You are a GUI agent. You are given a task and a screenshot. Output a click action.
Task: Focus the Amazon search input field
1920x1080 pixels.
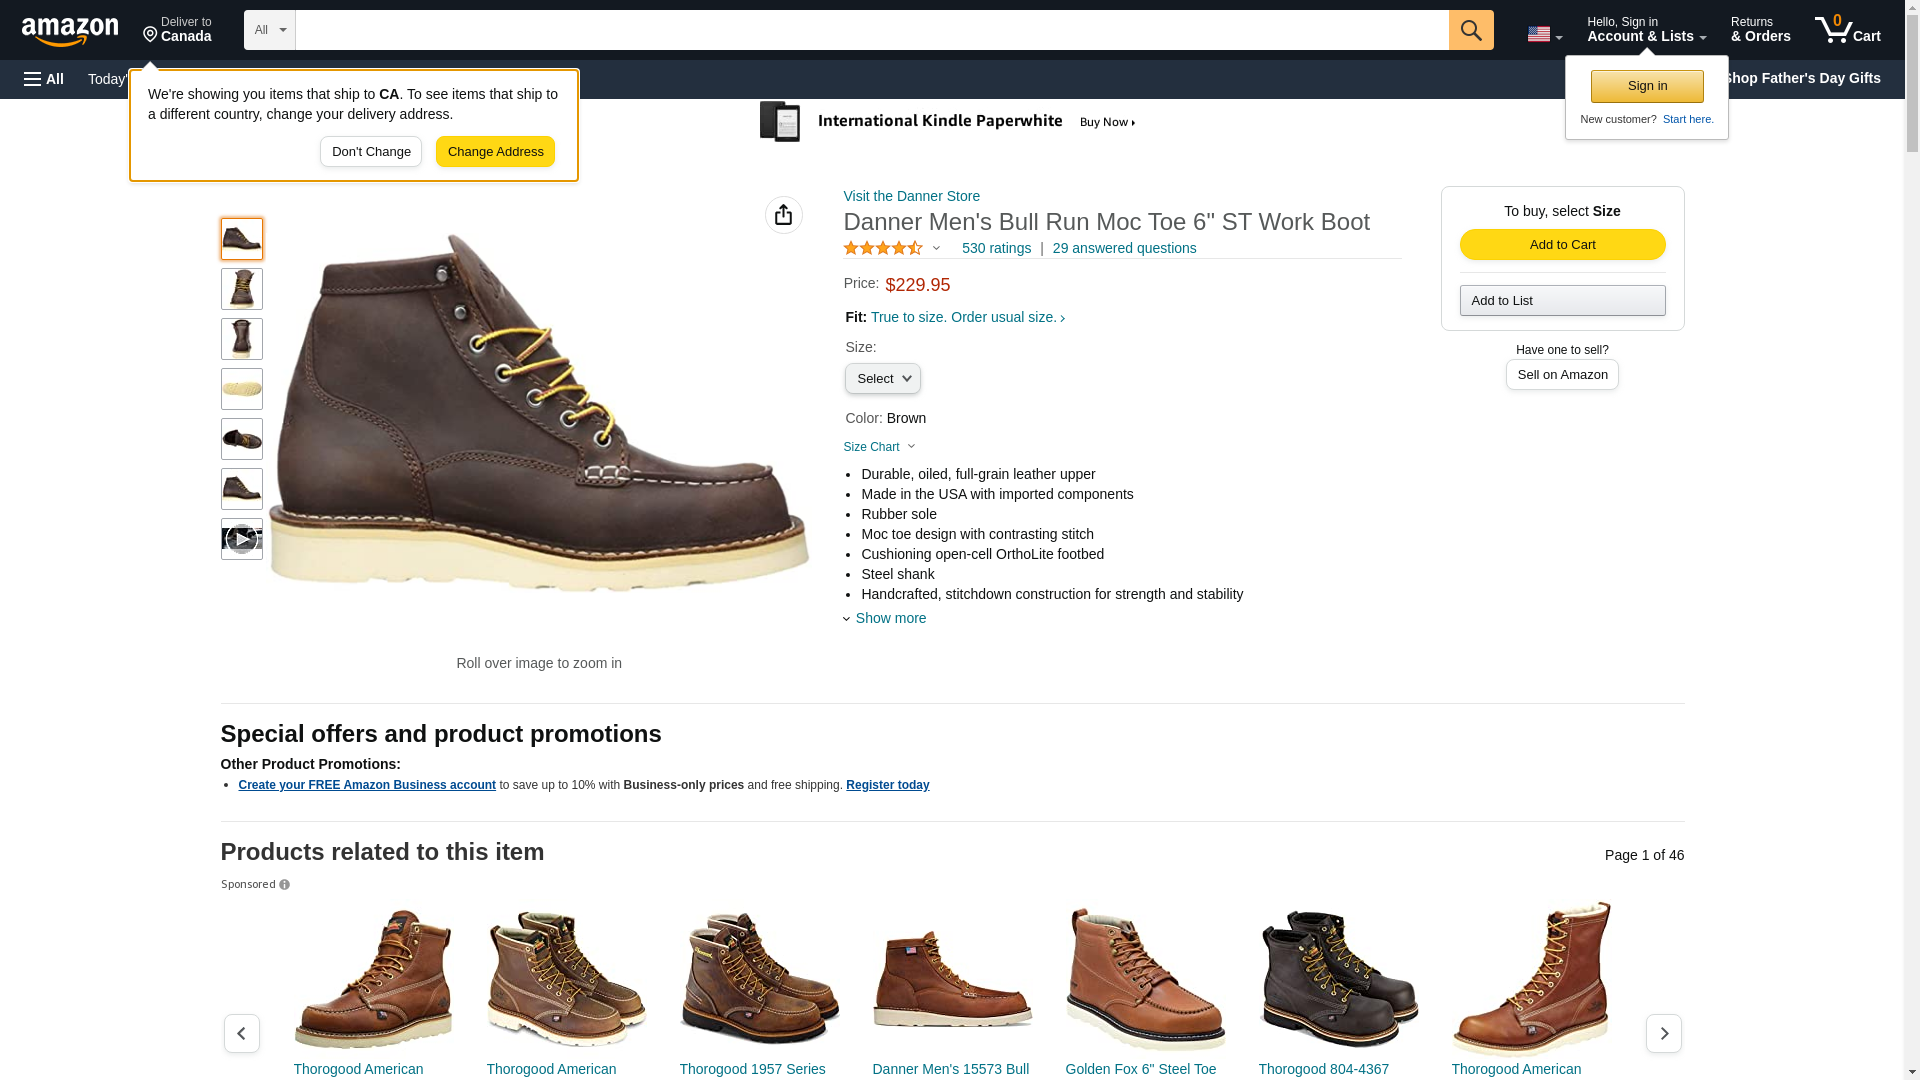871,30
